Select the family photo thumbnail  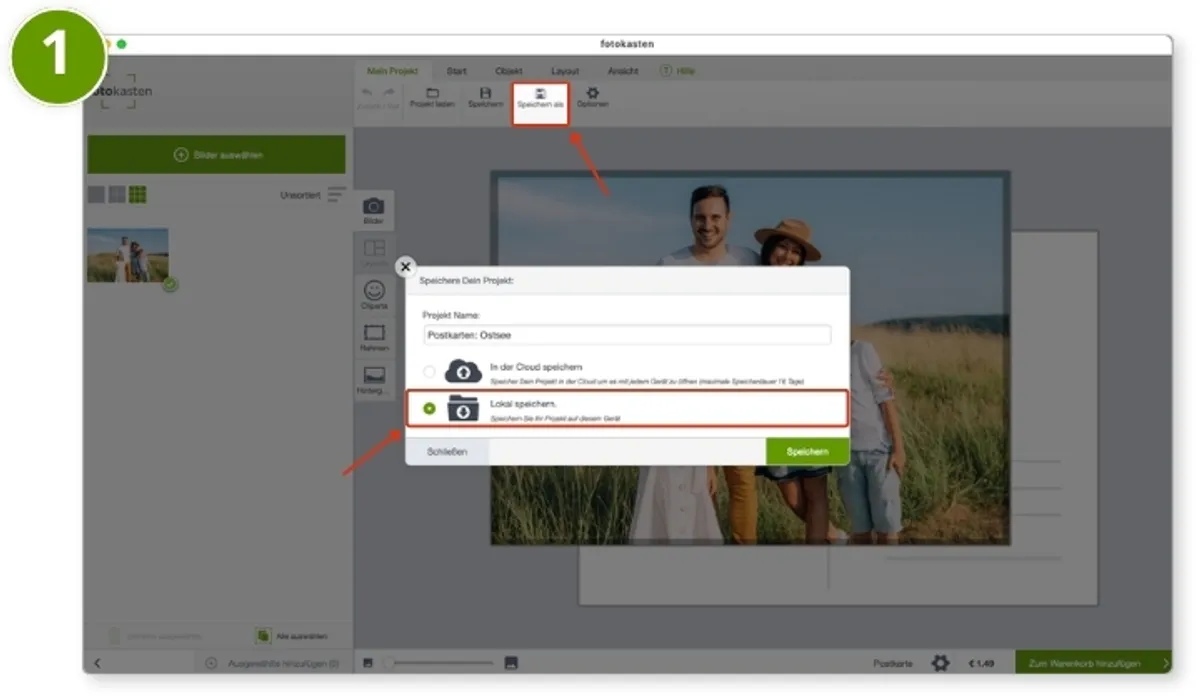(128, 255)
